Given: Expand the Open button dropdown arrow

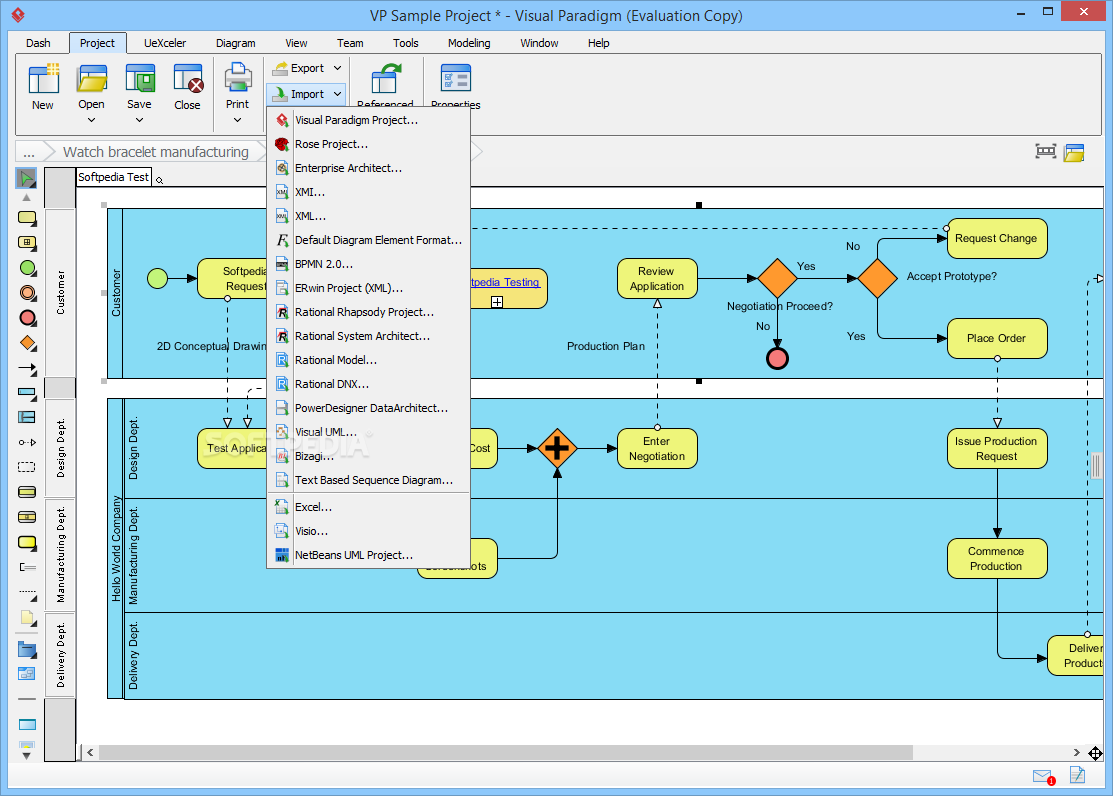Looking at the screenshot, I should coord(91,120).
